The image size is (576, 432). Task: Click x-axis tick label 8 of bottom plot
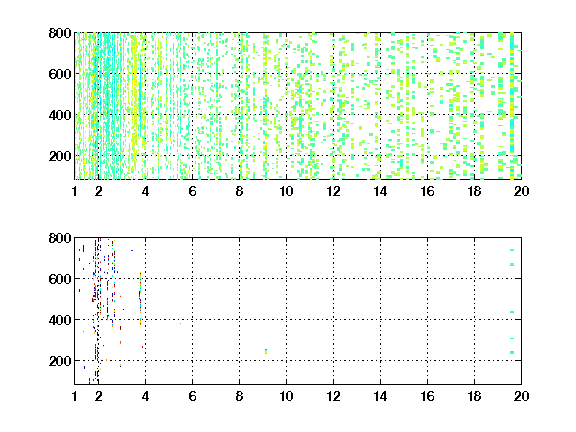coord(240,396)
